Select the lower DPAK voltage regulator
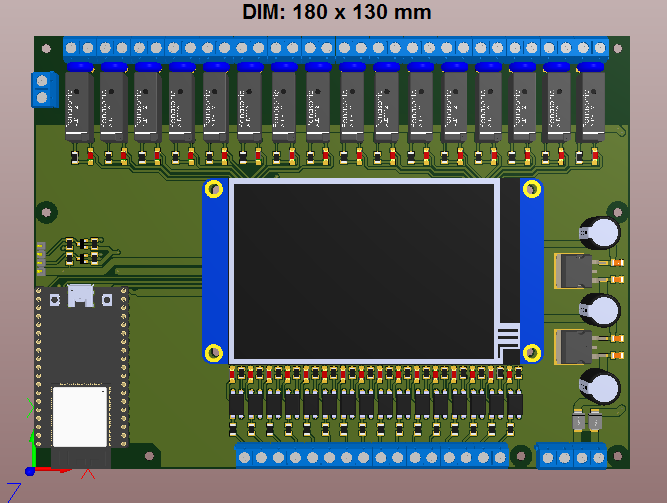 (x=573, y=347)
